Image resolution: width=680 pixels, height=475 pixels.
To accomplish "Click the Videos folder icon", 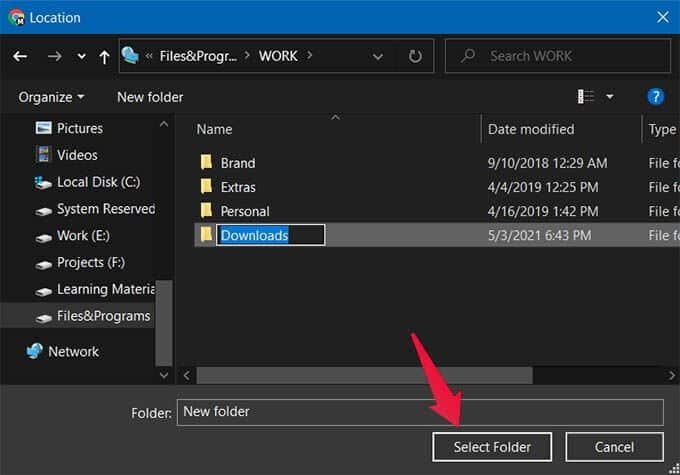I will (x=43, y=154).
